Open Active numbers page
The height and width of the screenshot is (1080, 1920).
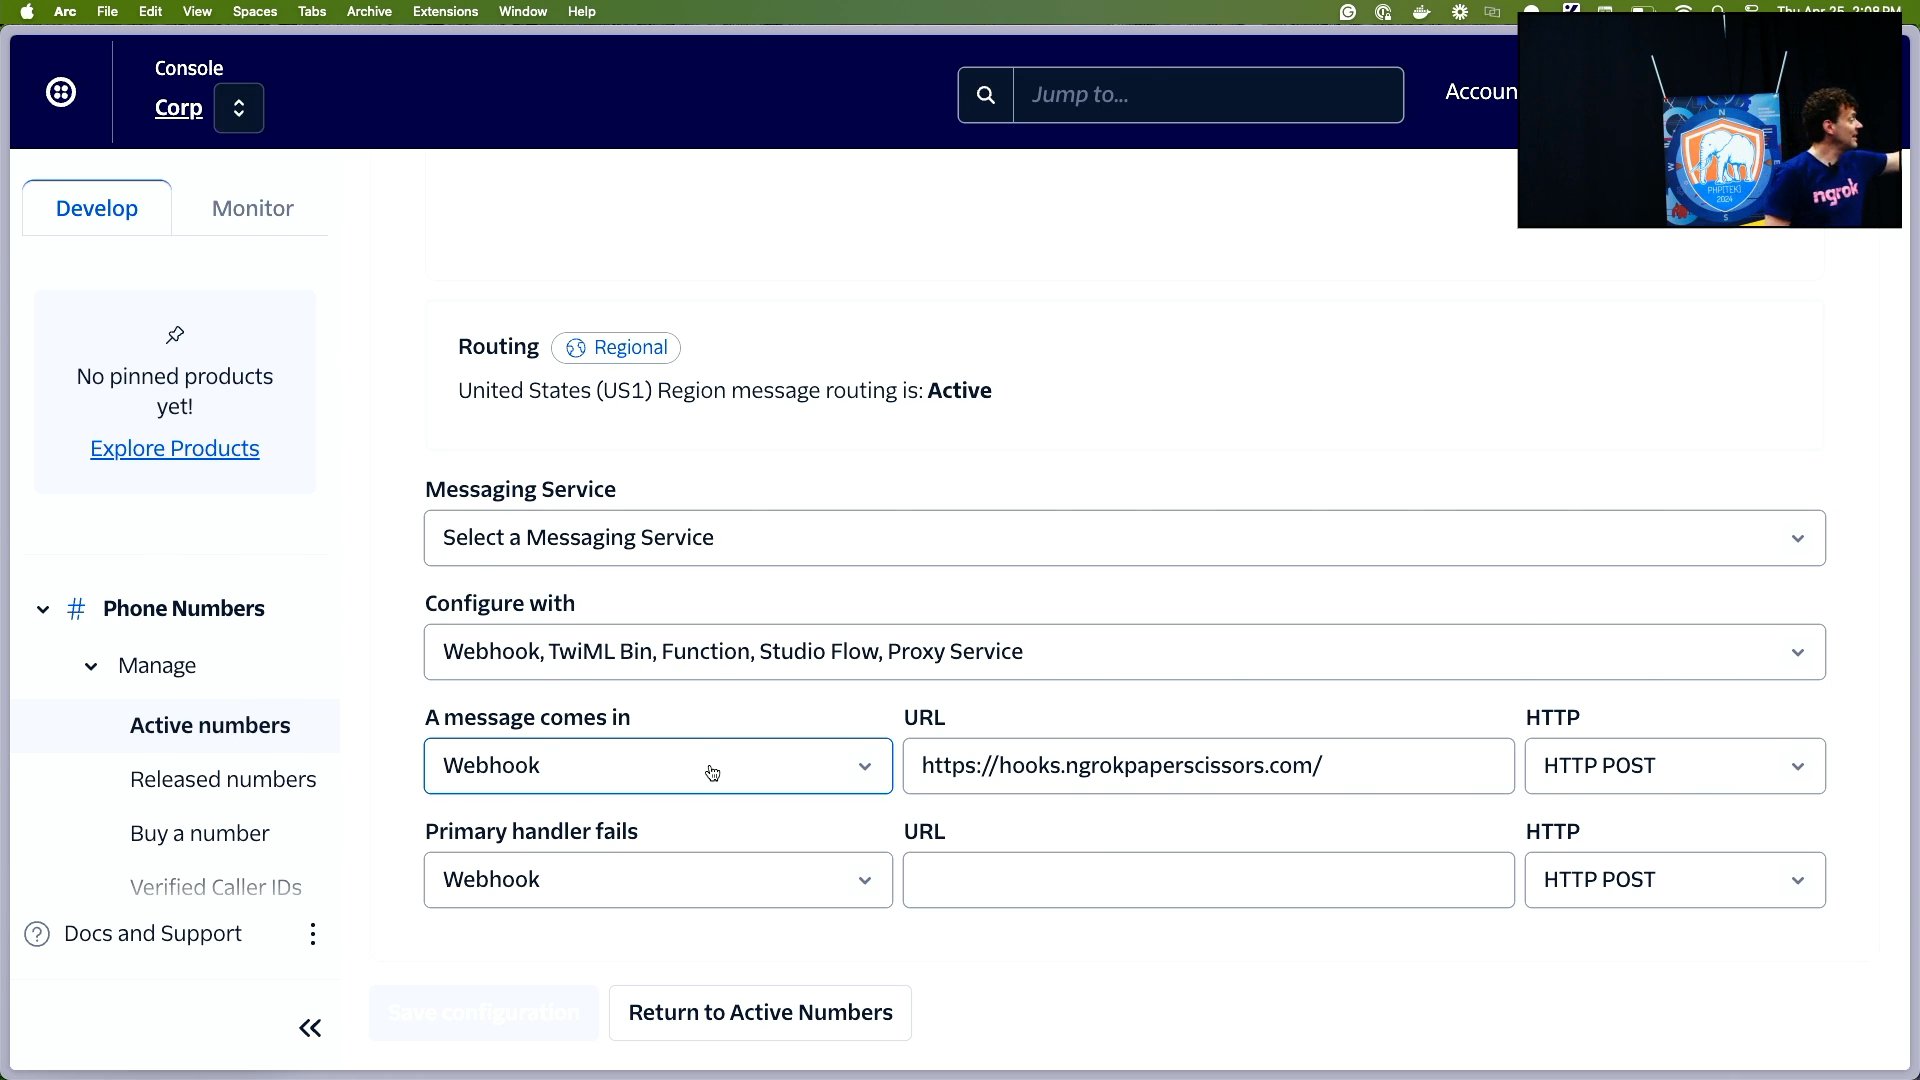point(210,725)
